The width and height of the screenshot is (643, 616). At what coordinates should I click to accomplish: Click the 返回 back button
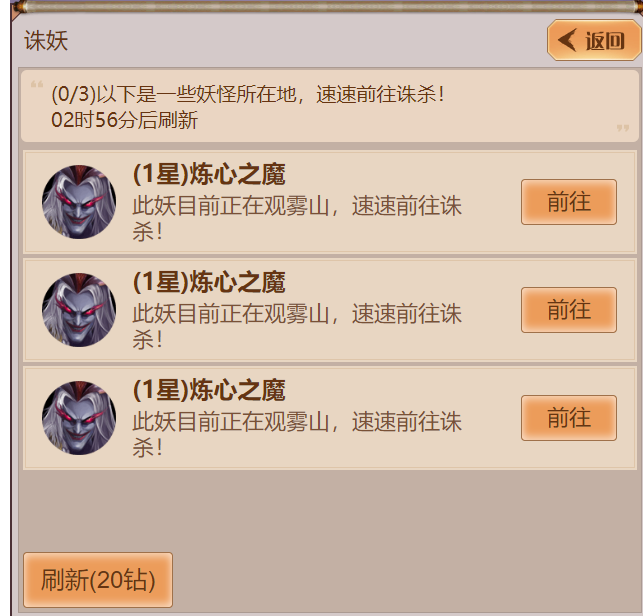tap(594, 41)
